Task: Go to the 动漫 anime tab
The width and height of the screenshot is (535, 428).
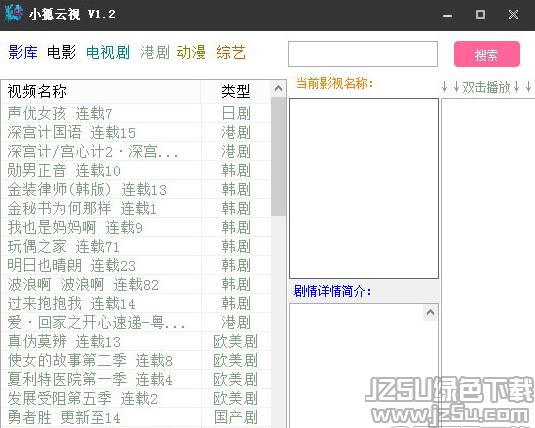Action: pos(191,53)
